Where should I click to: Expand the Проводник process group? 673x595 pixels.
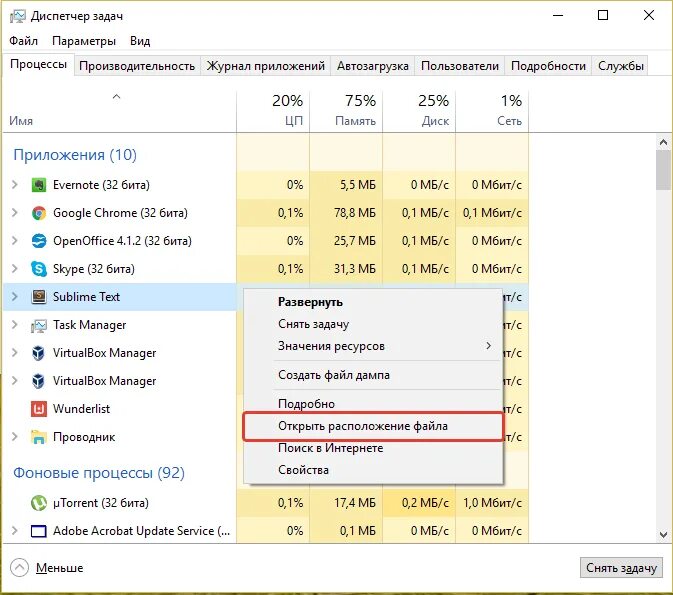pyautogui.click(x=15, y=437)
